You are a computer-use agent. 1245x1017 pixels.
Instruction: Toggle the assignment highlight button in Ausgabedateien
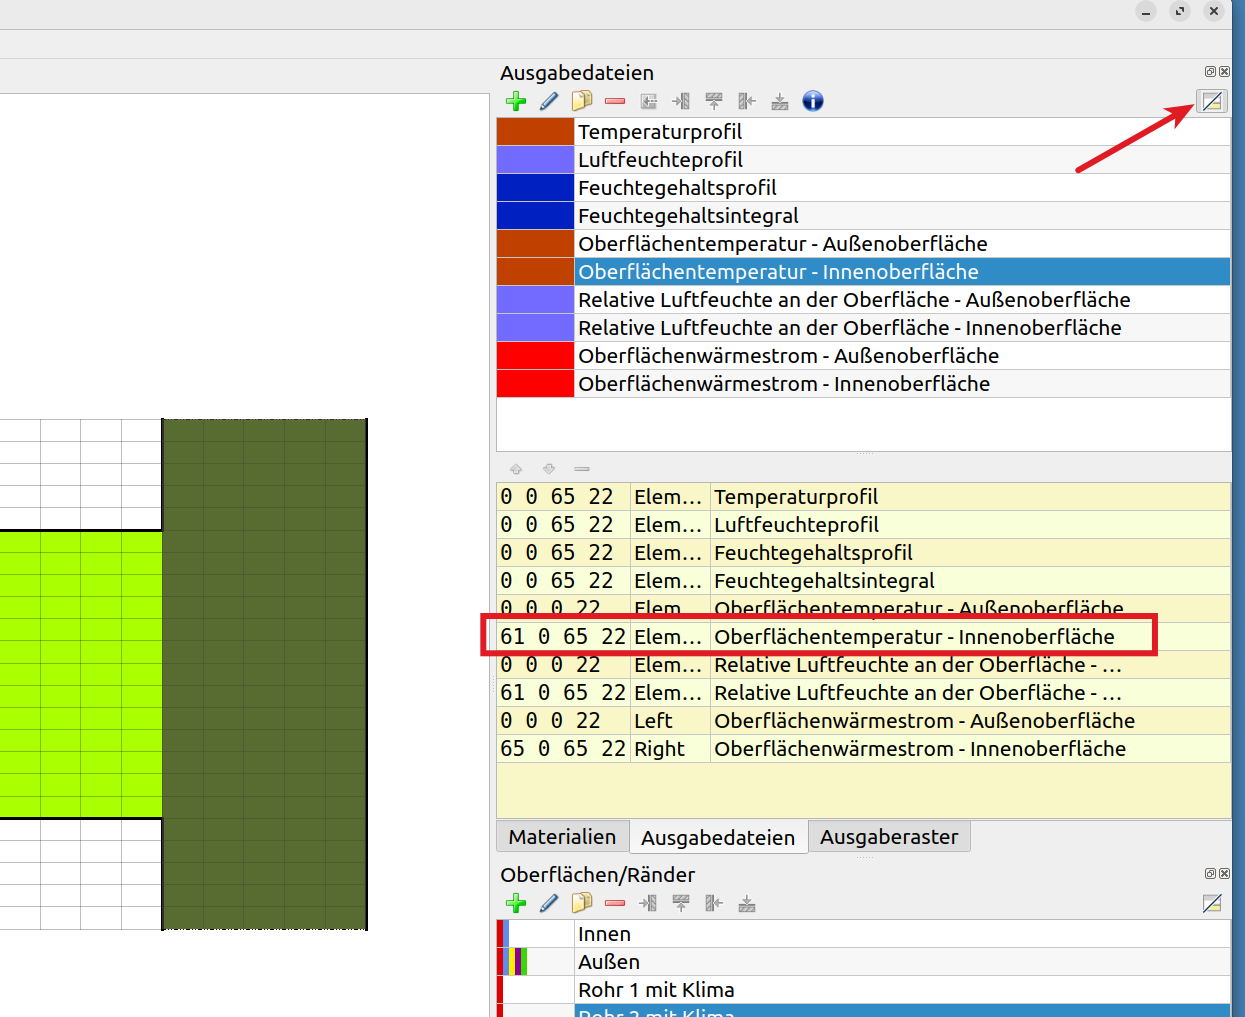pyautogui.click(x=1212, y=101)
